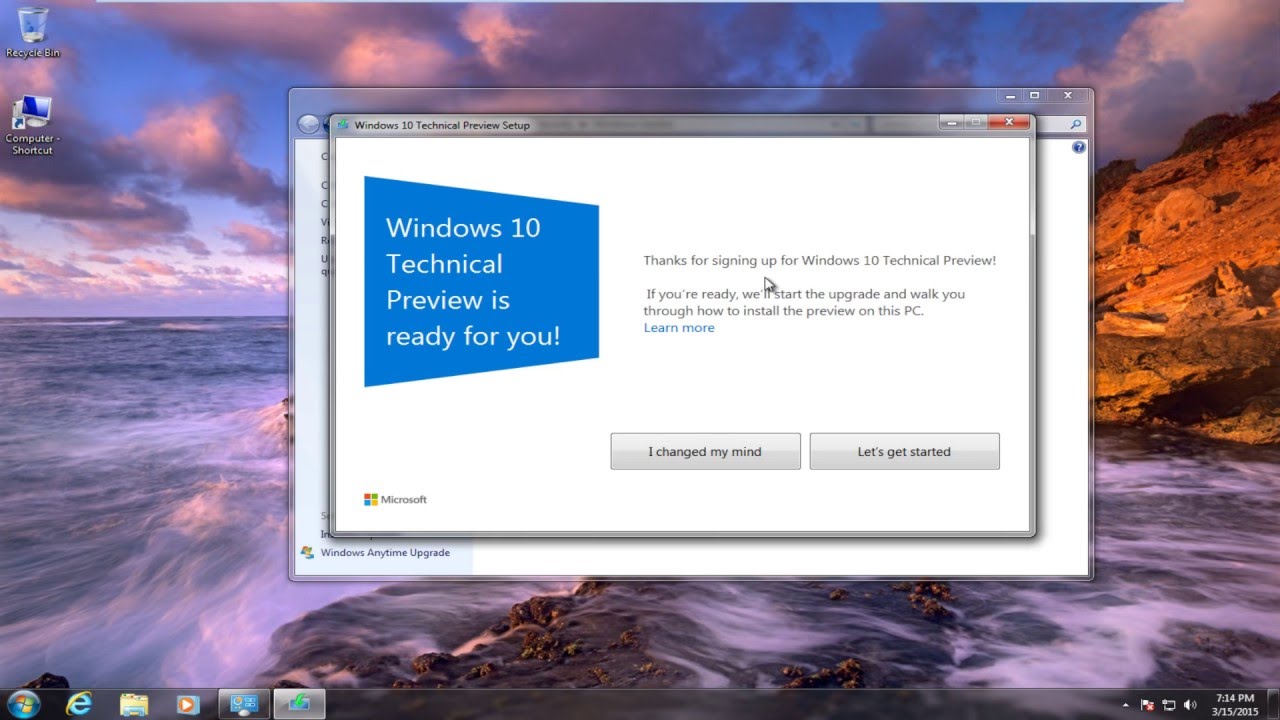The width and height of the screenshot is (1280, 720).
Task: Maximize the background Control Panel window
Action: (x=1035, y=95)
